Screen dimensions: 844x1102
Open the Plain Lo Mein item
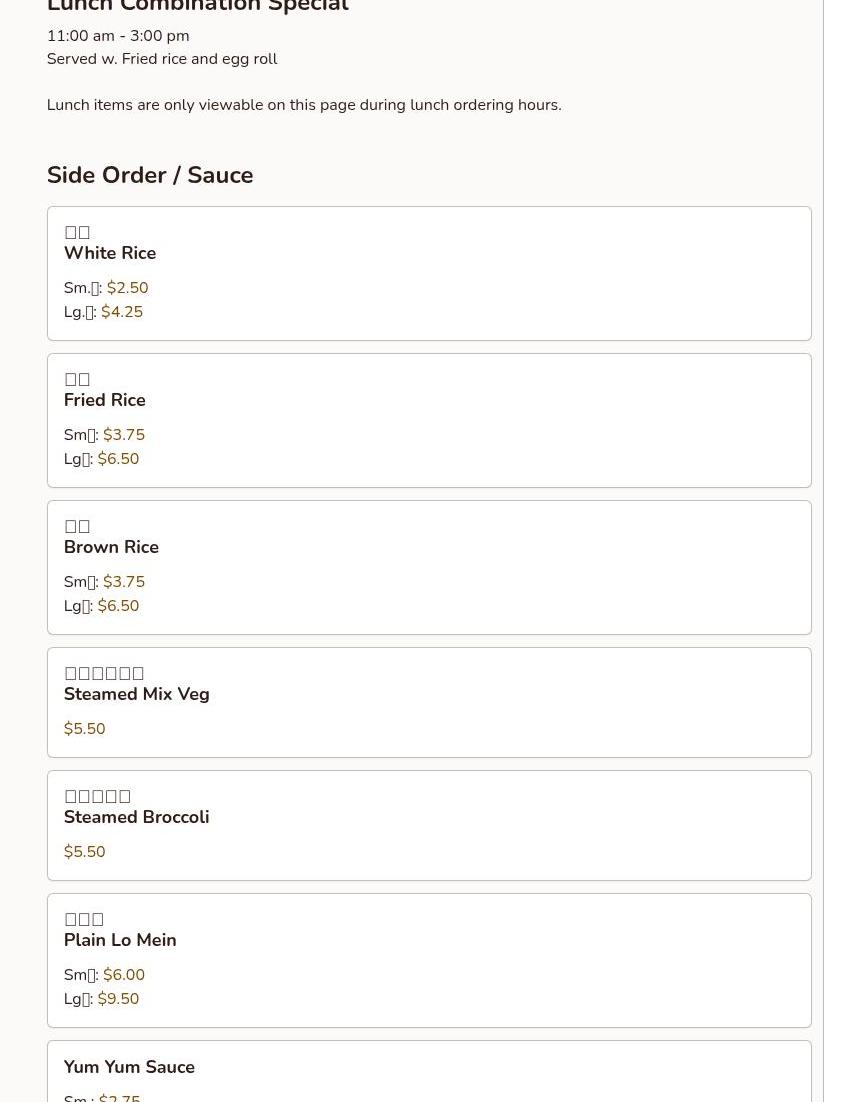[120, 940]
